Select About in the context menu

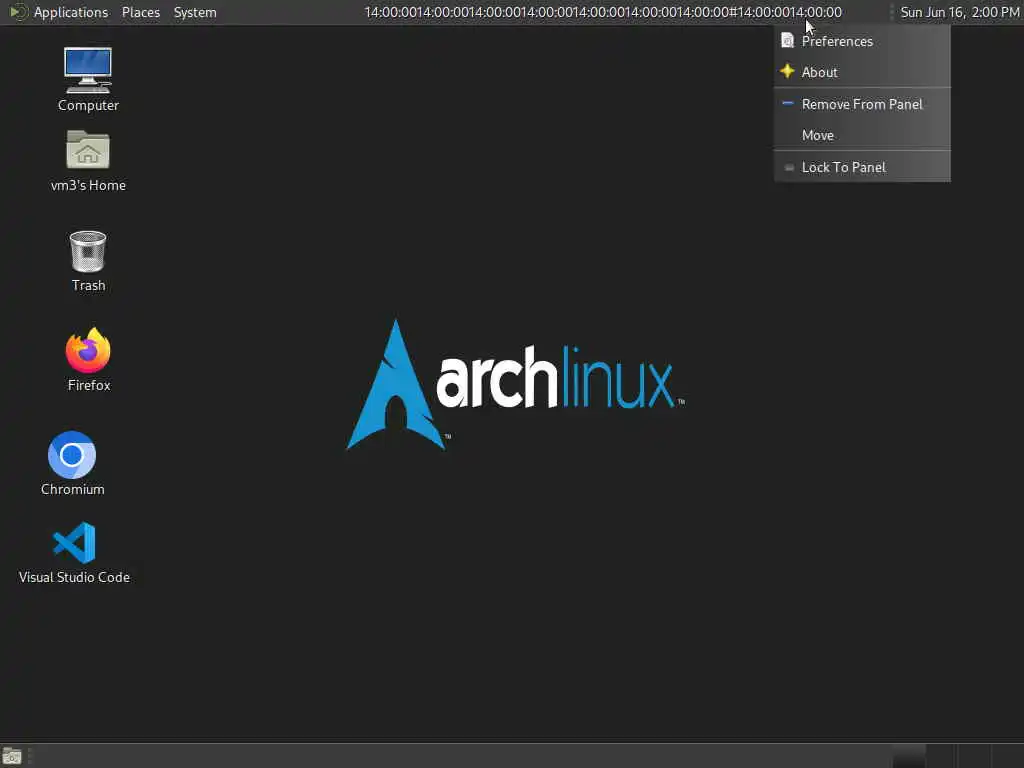click(862, 72)
